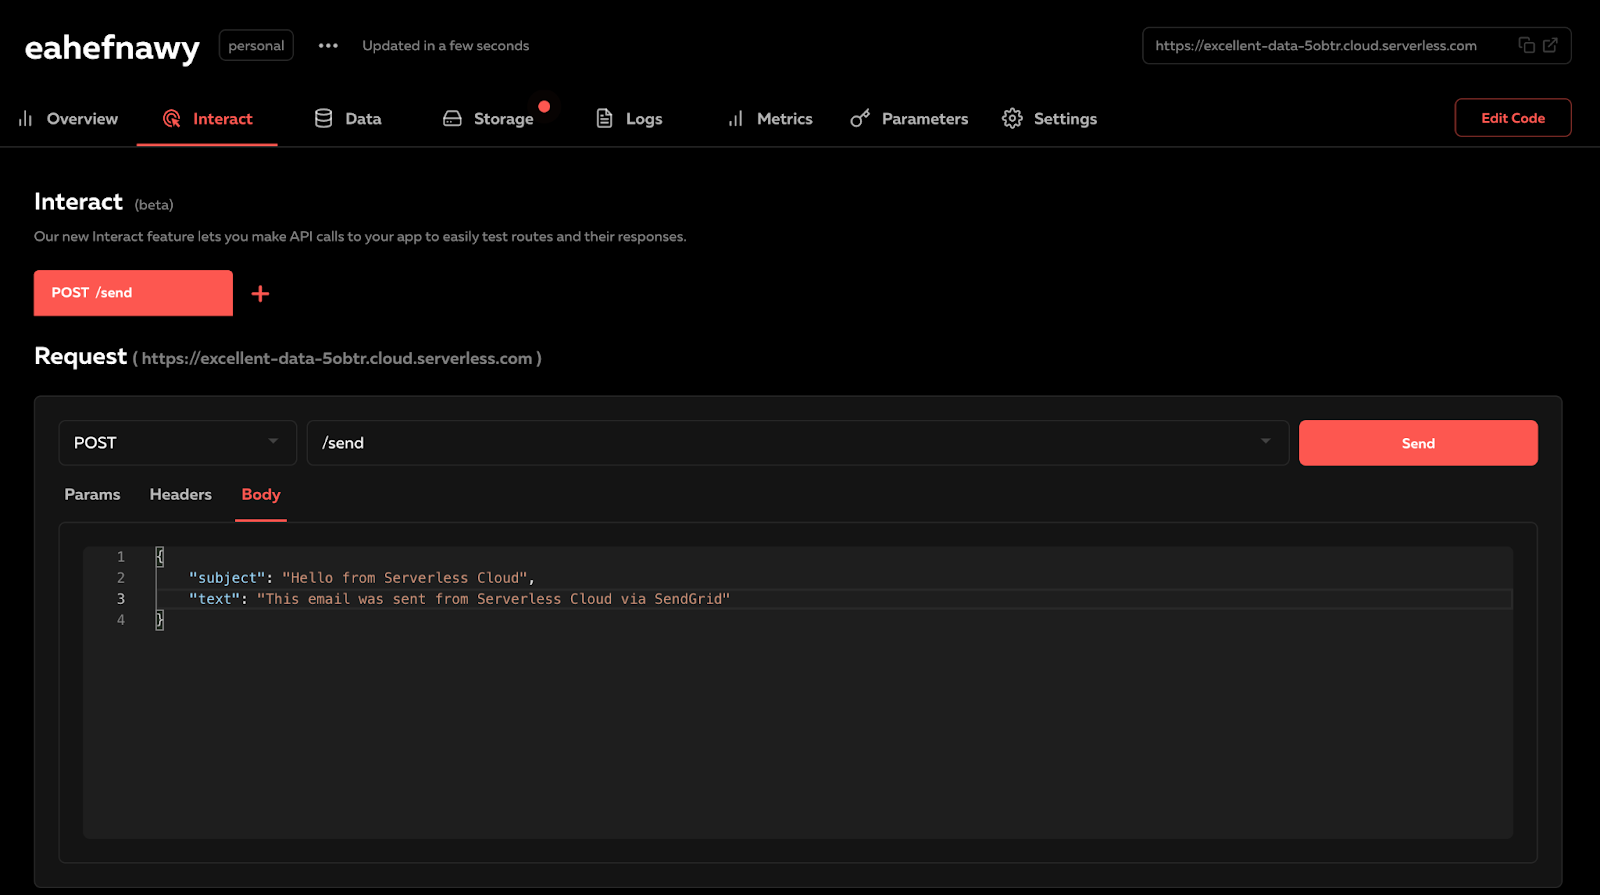This screenshot has width=1600, height=895.
Task: Add a new request with plus icon
Action: 260,294
